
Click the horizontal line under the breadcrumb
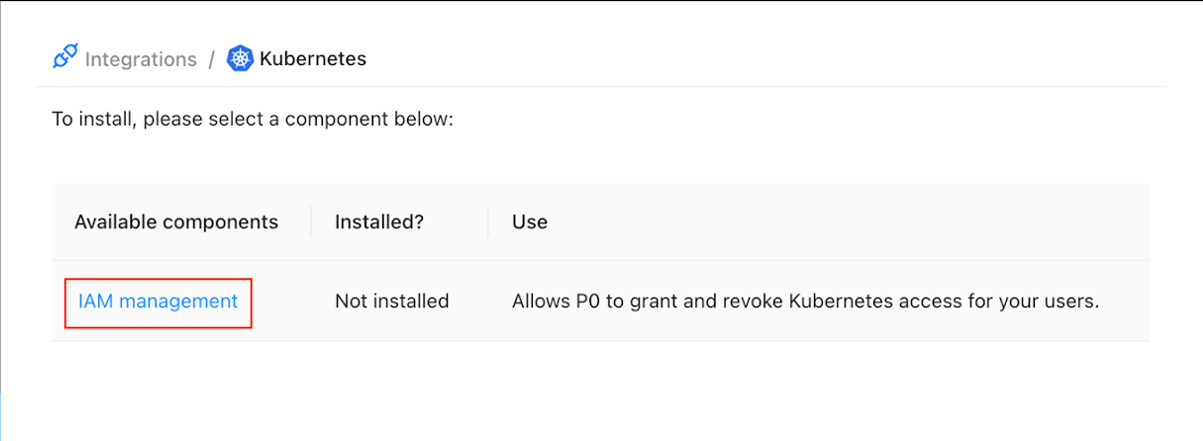click(x=600, y=87)
